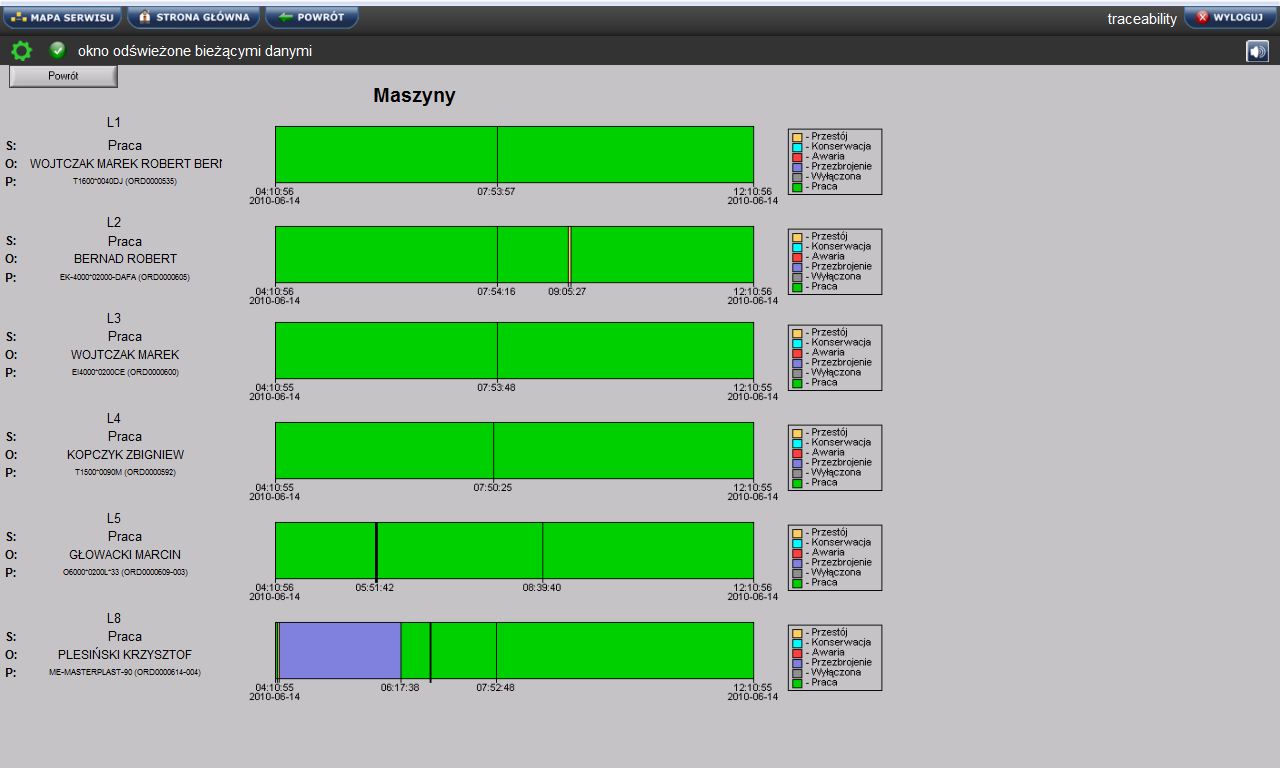The width and height of the screenshot is (1280, 768).
Task: Click order T1600*0040DJ (ORD0000535)
Action: click(x=125, y=182)
